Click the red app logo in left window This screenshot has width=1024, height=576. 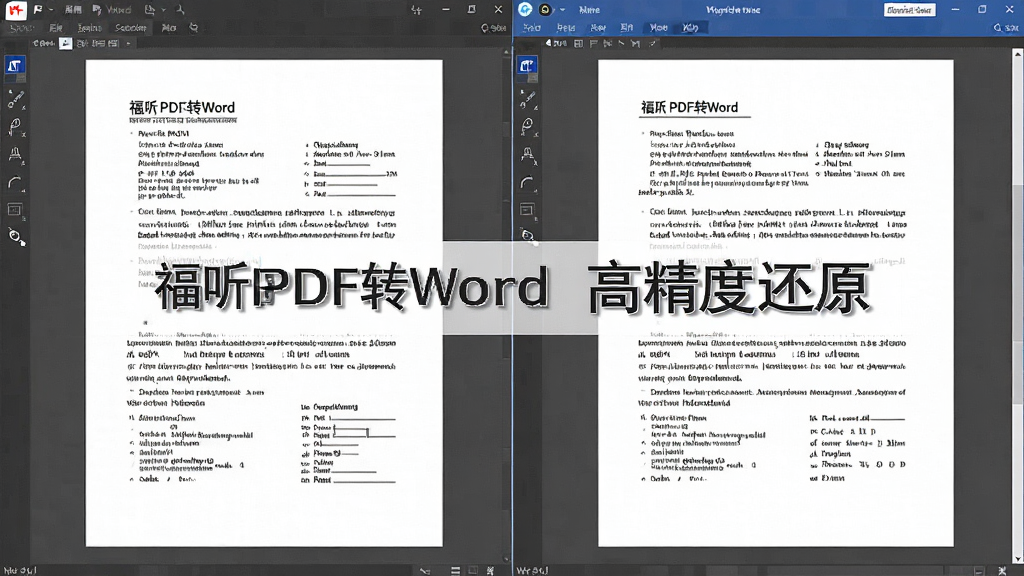click(16, 10)
